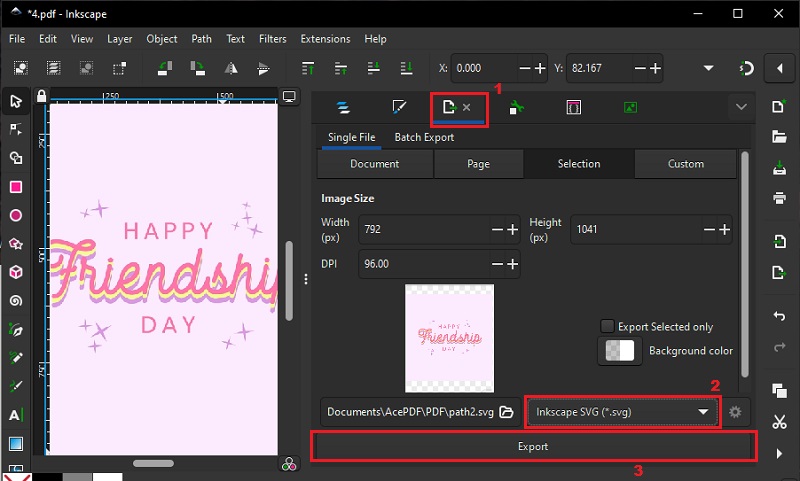Viewport: 800px width, 481px height.
Task: Choose Page export area
Action: pos(479,164)
